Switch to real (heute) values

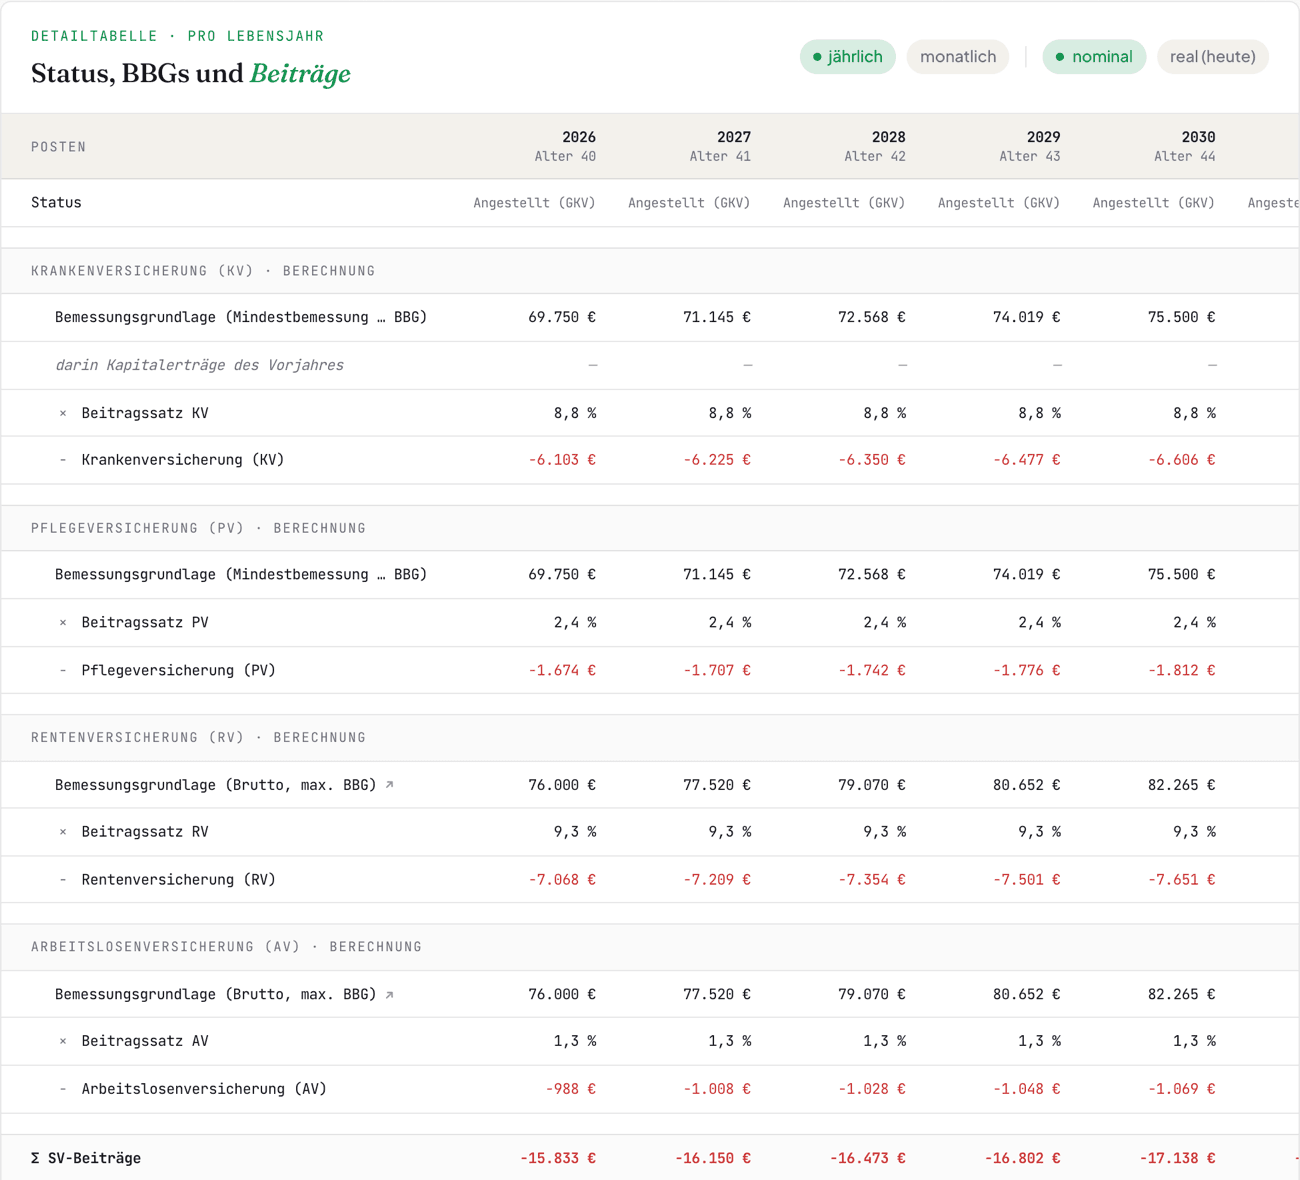[x=1213, y=57]
